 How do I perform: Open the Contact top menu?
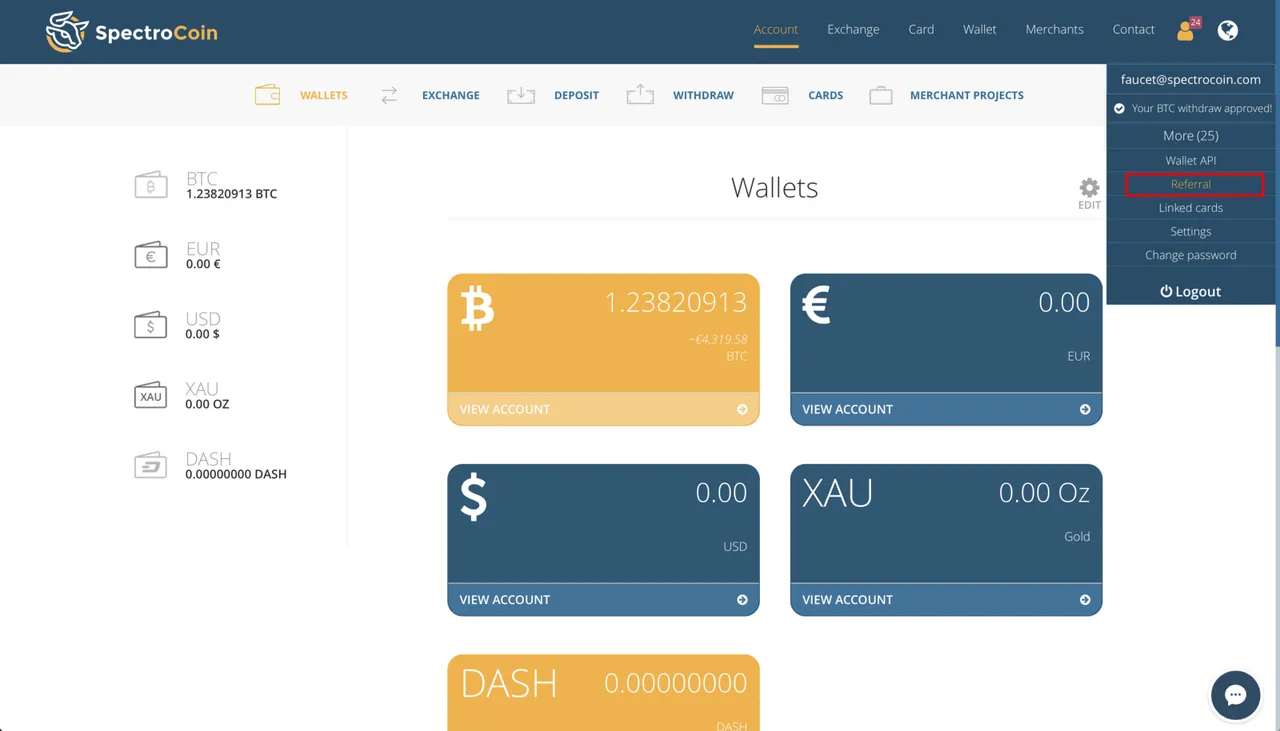(1133, 30)
